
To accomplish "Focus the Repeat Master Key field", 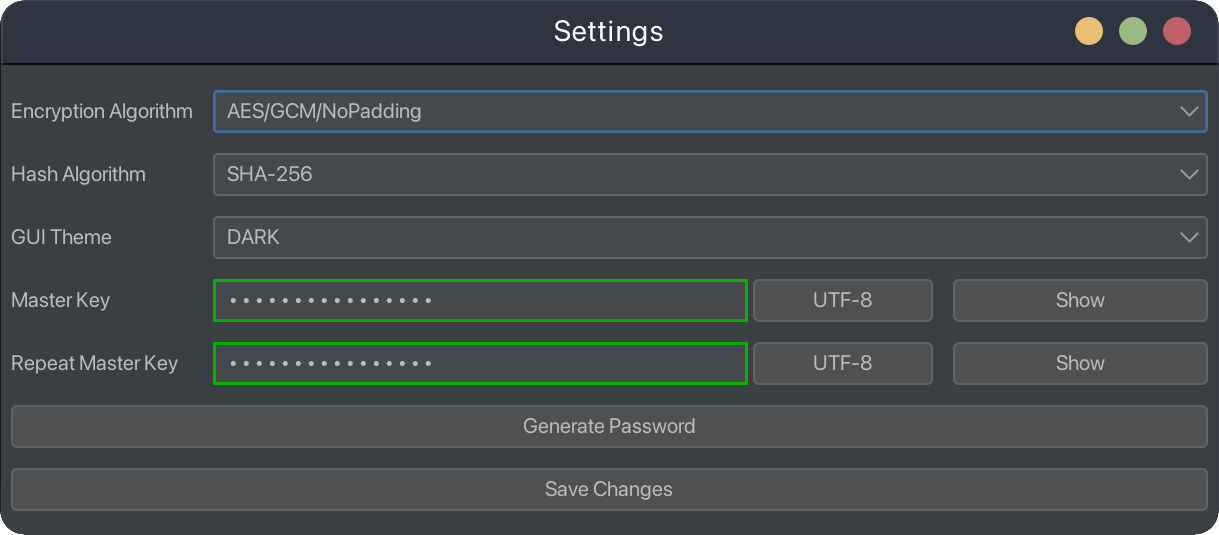I will coord(480,363).
